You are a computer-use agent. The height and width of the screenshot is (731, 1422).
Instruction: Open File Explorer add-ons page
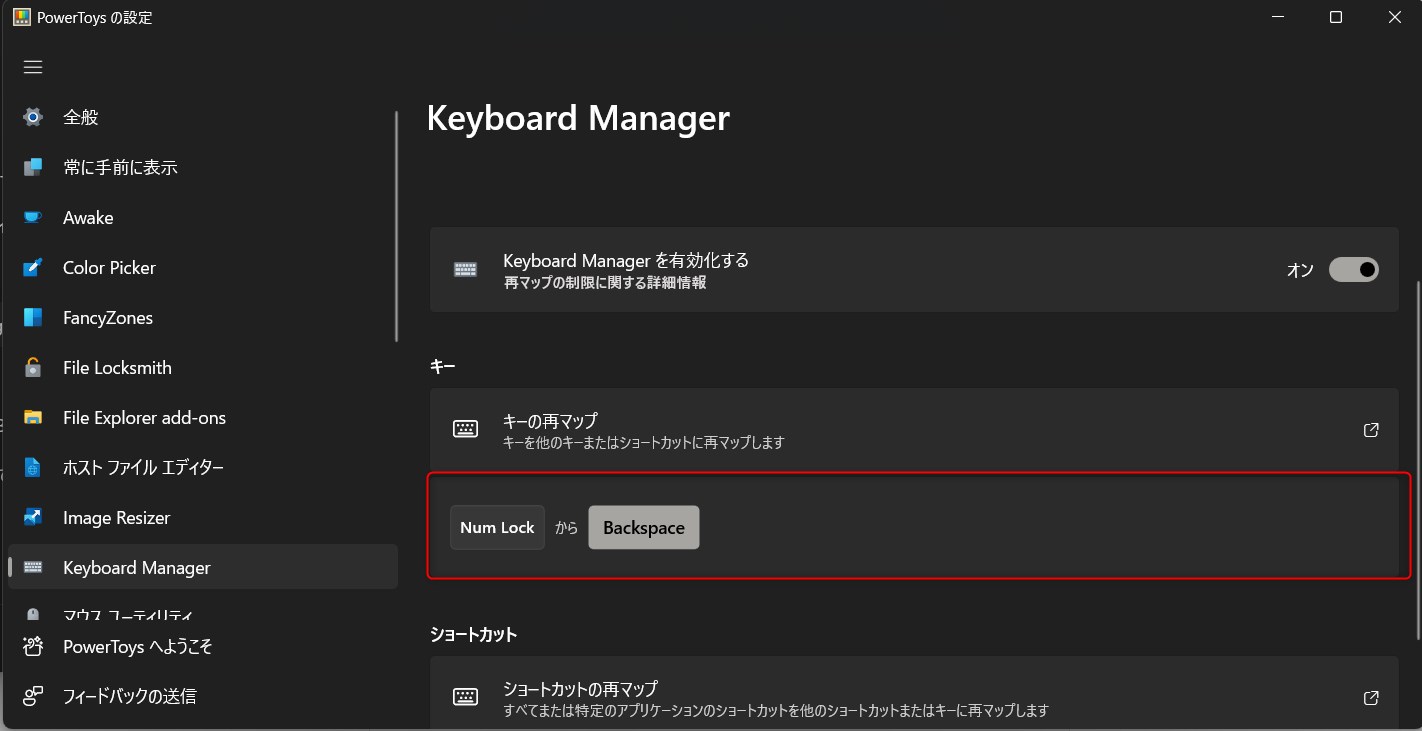(x=203, y=417)
